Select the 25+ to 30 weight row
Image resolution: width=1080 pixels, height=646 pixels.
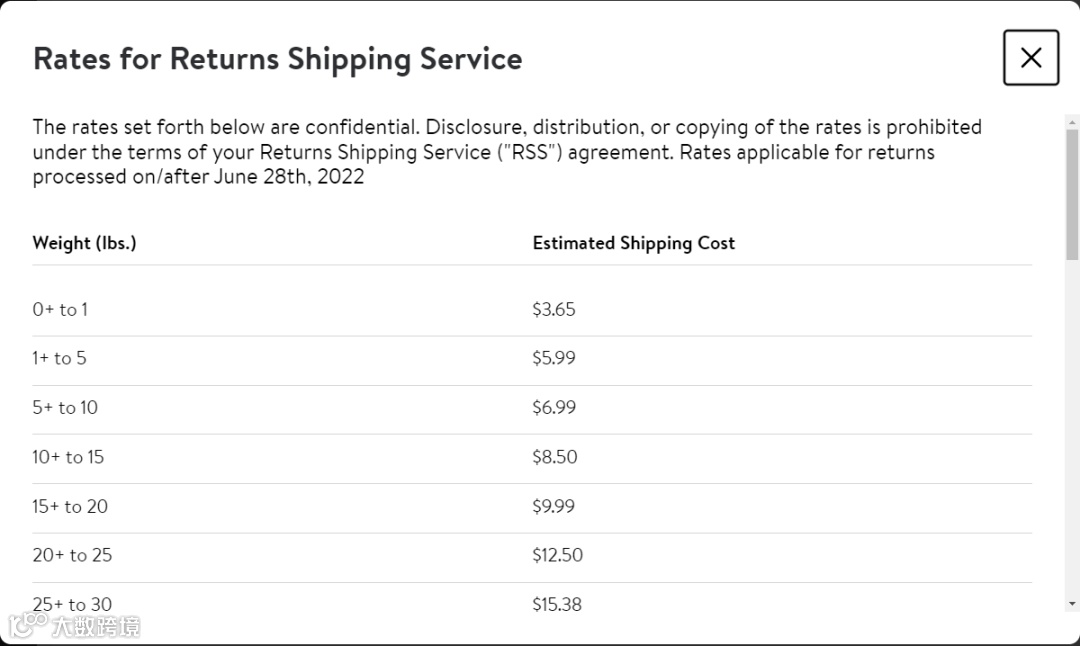[x=72, y=604]
